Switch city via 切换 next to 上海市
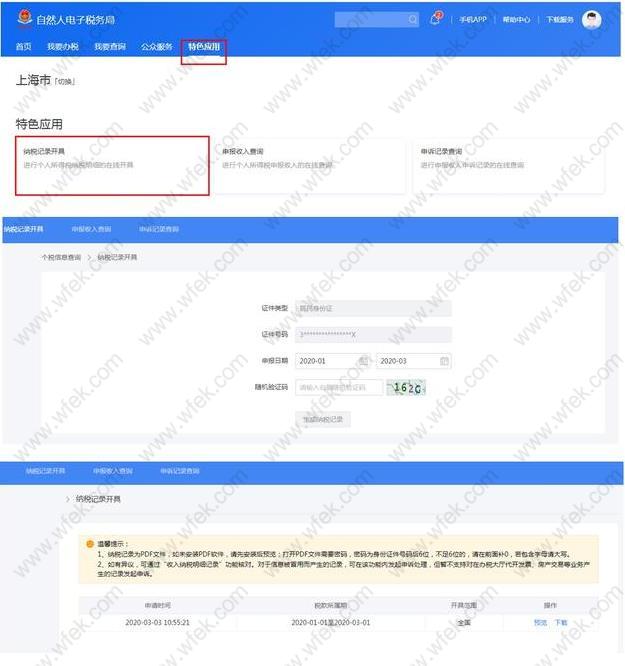The image size is (625, 666). (x=65, y=81)
